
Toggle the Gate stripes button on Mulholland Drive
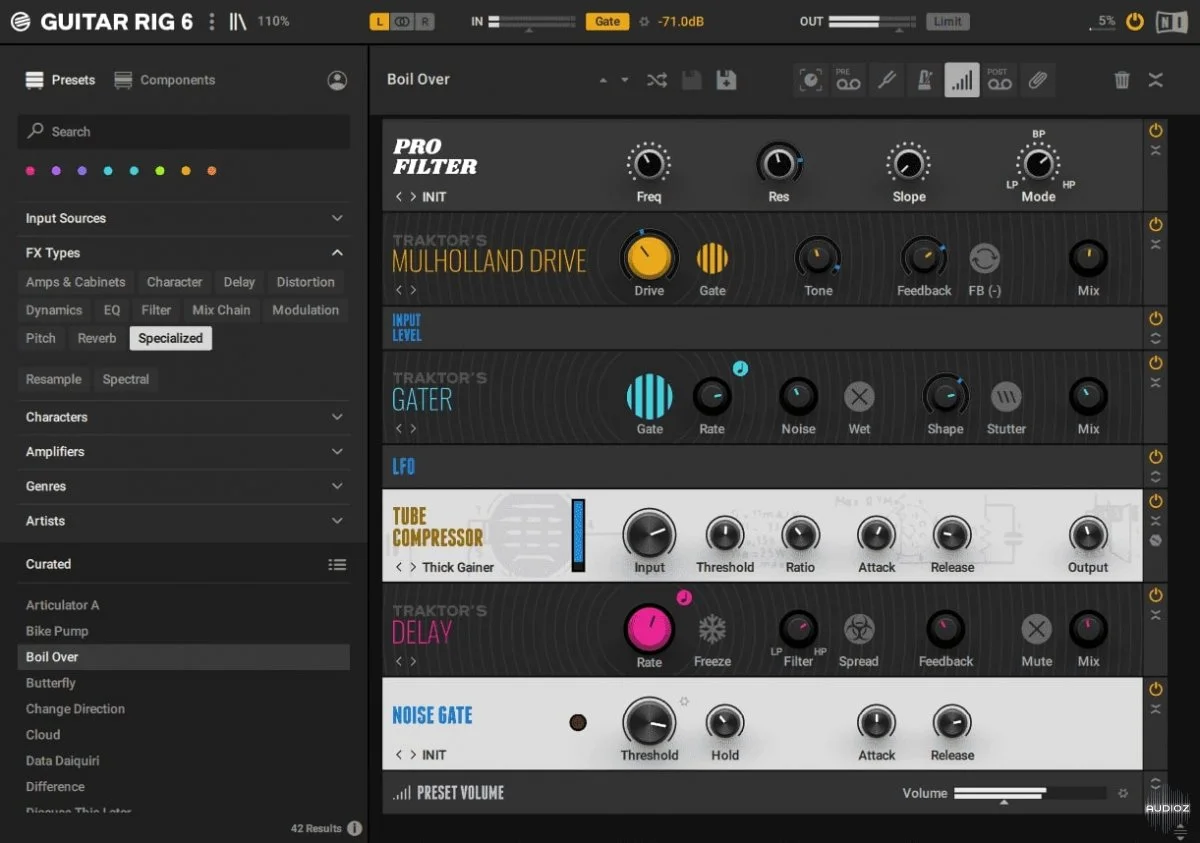click(x=712, y=259)
